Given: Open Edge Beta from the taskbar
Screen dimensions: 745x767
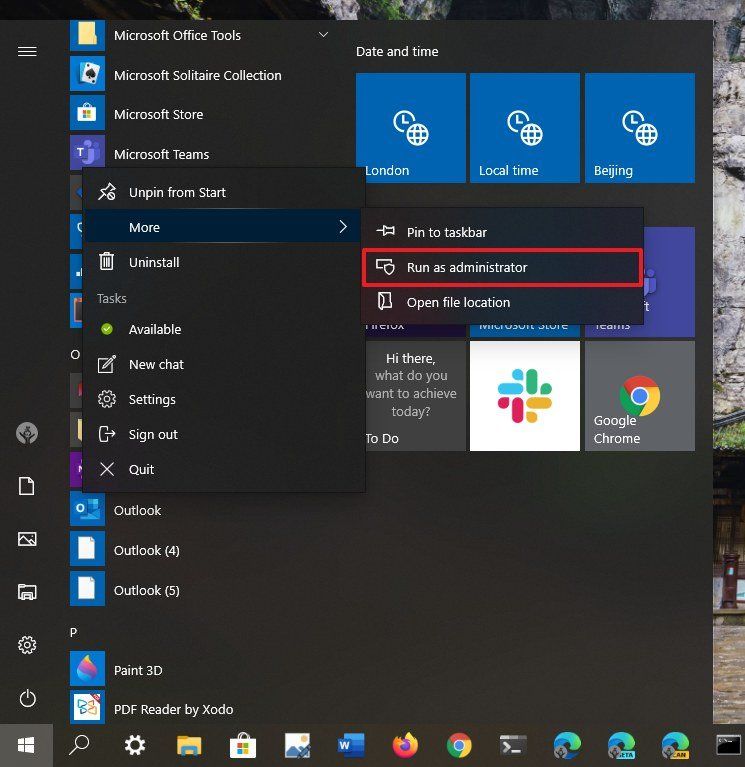Looking at the screenshot, I should (x=621, y=745).
